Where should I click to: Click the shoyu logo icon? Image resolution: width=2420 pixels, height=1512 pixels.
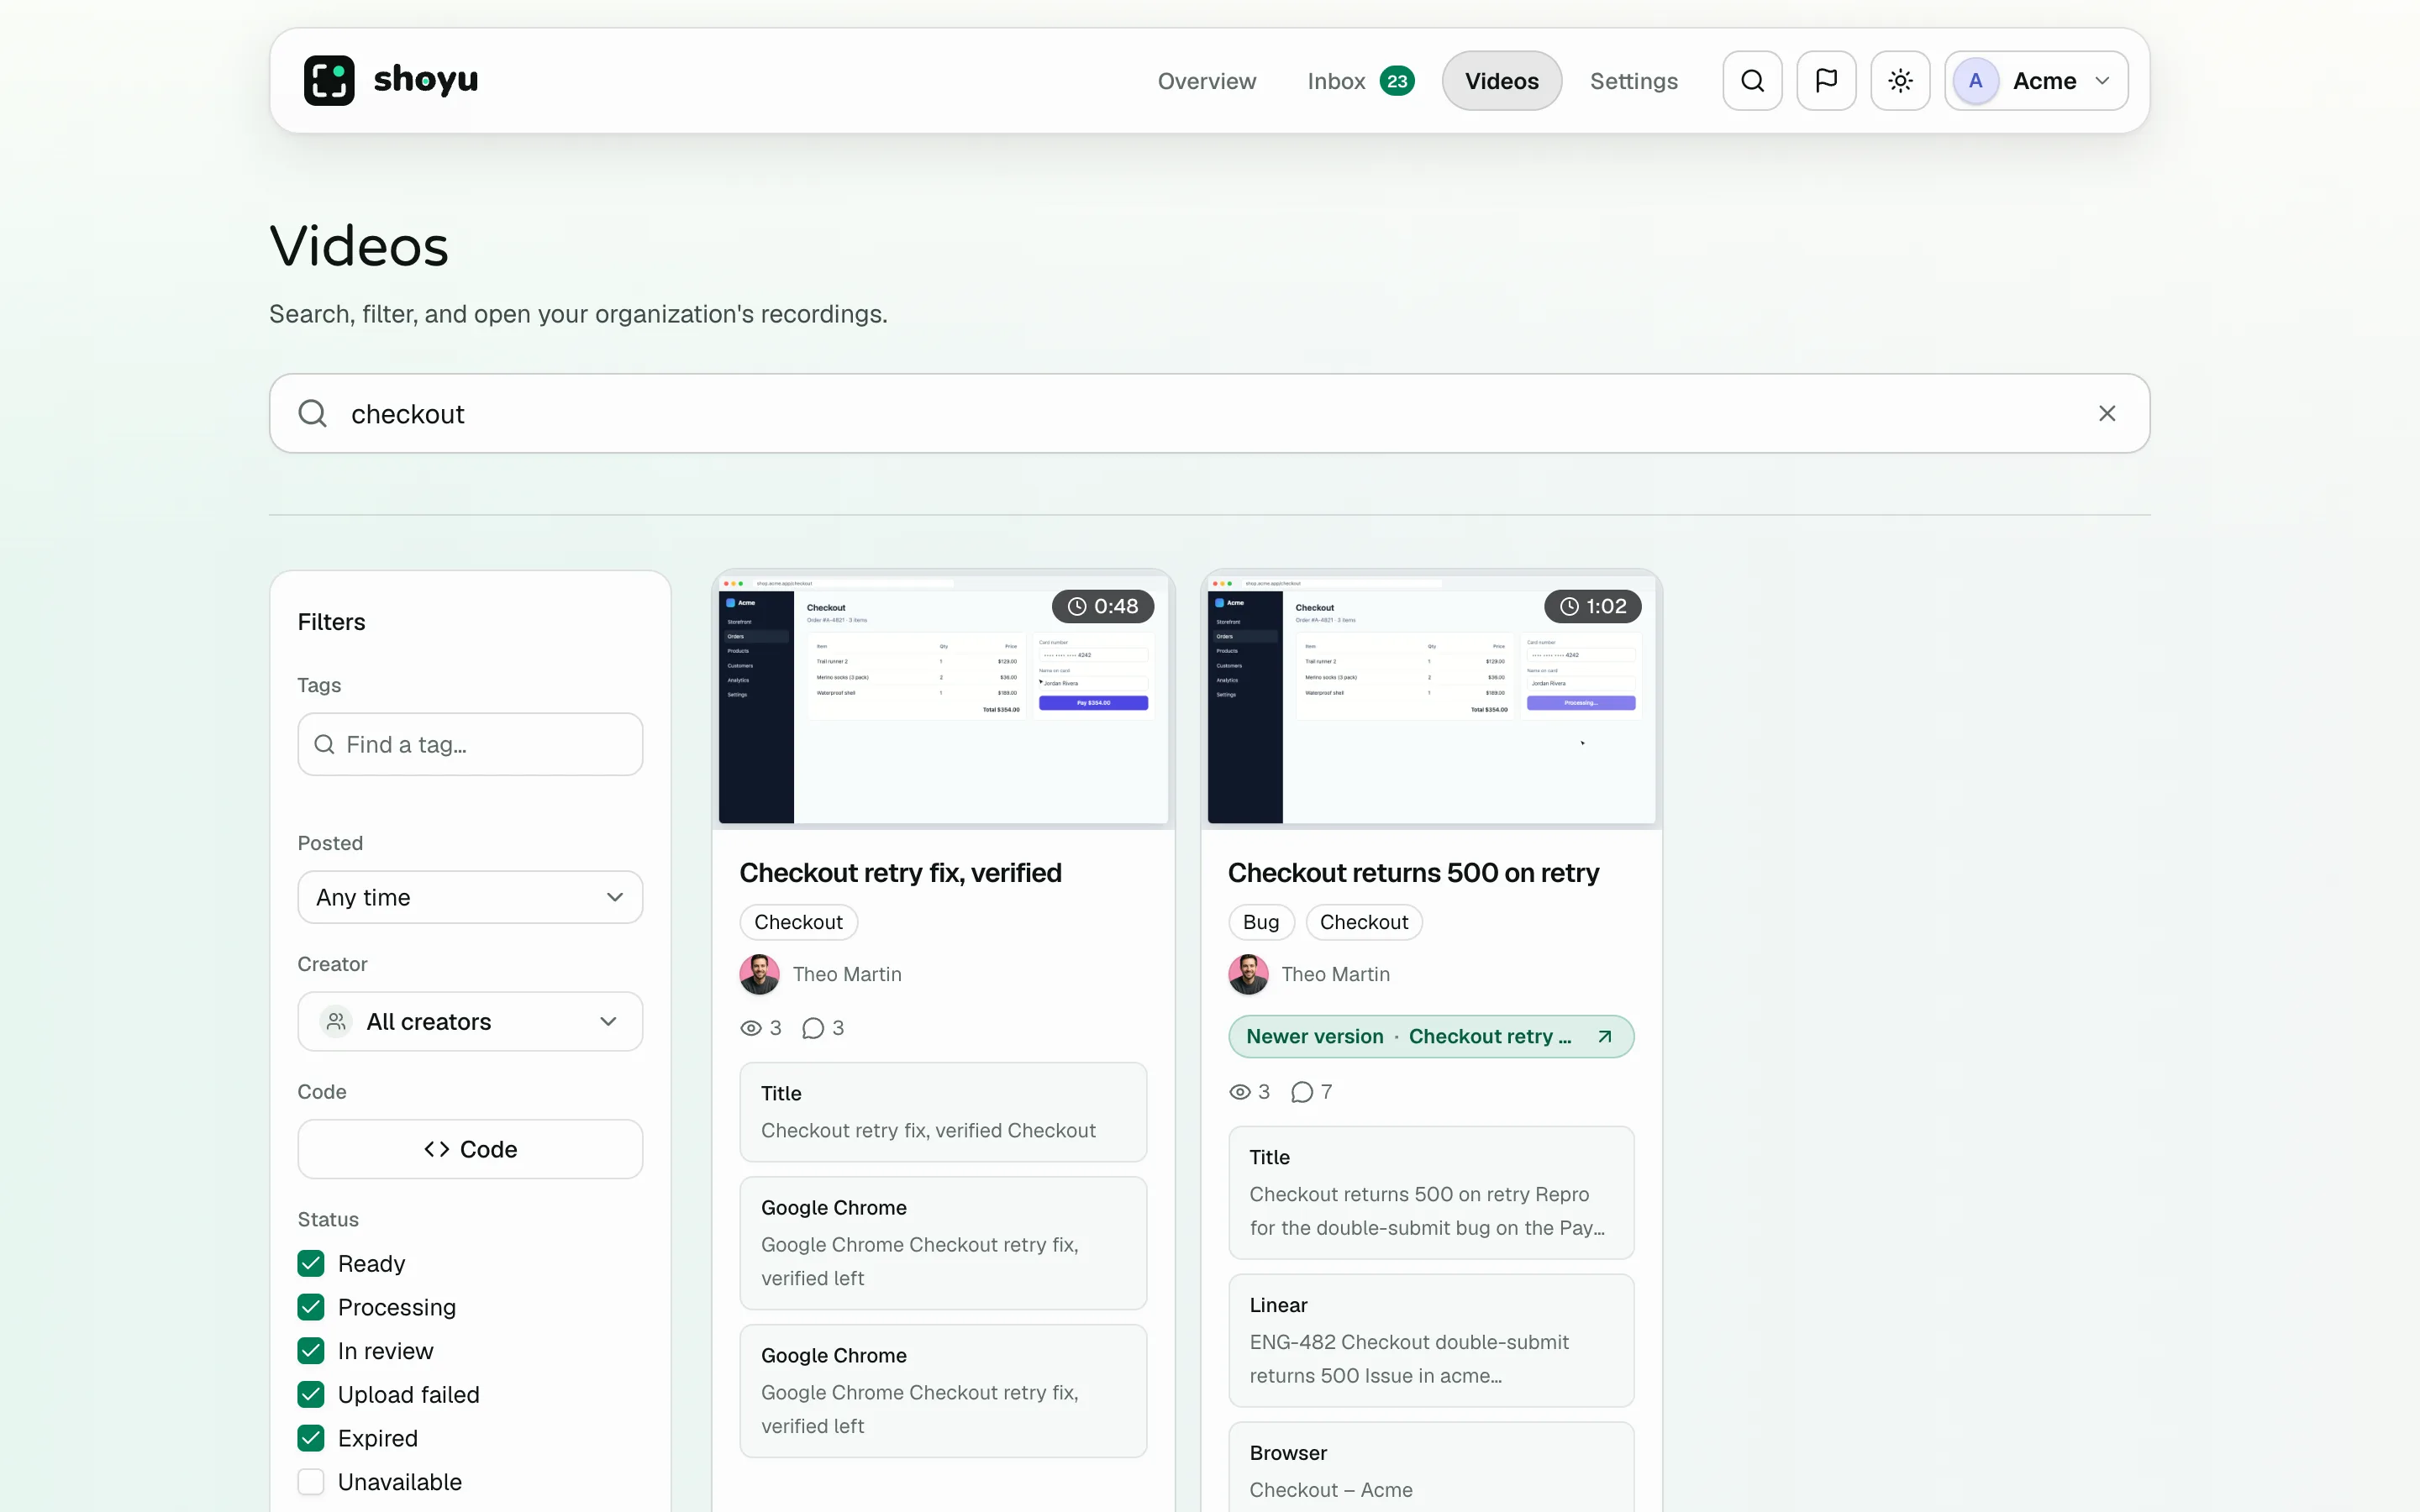click(329, 81)
